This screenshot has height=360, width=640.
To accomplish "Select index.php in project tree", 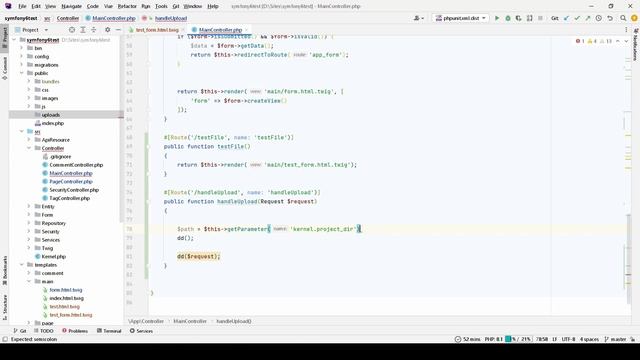I will [53, 123].
